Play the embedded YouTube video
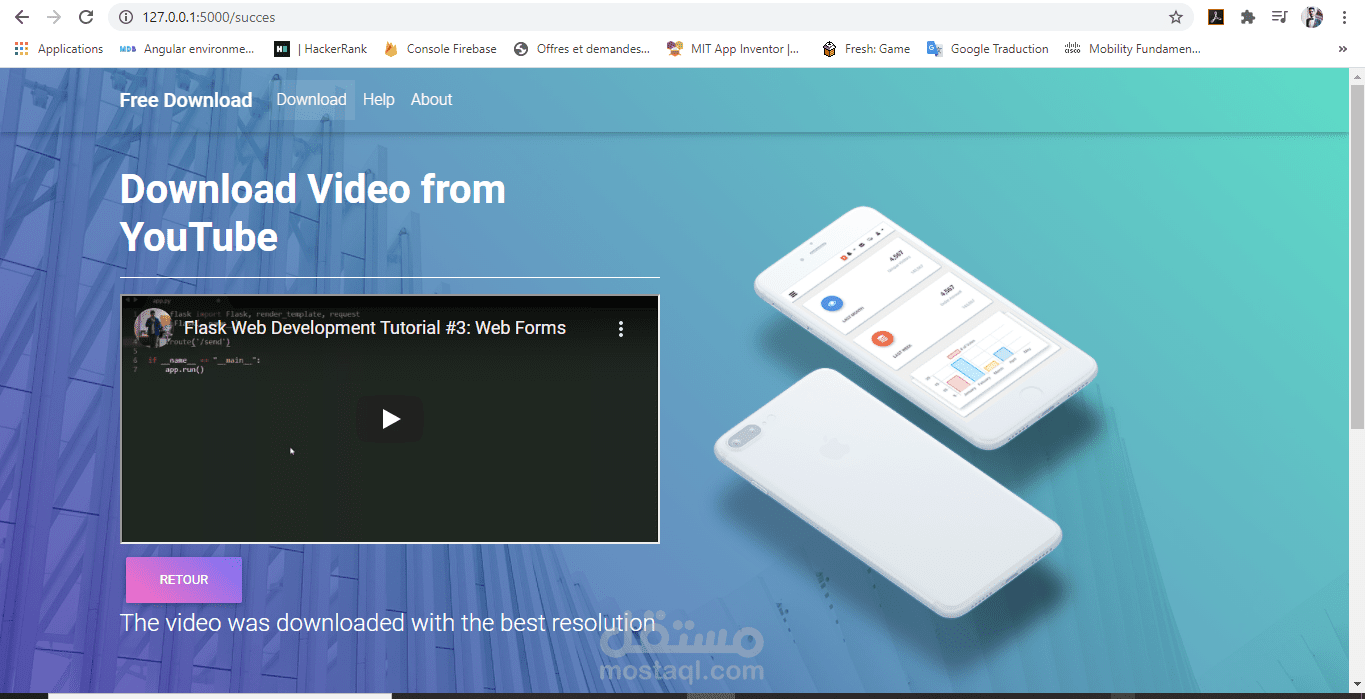The height and width of the screenshot is (699, 1365). 390,419
